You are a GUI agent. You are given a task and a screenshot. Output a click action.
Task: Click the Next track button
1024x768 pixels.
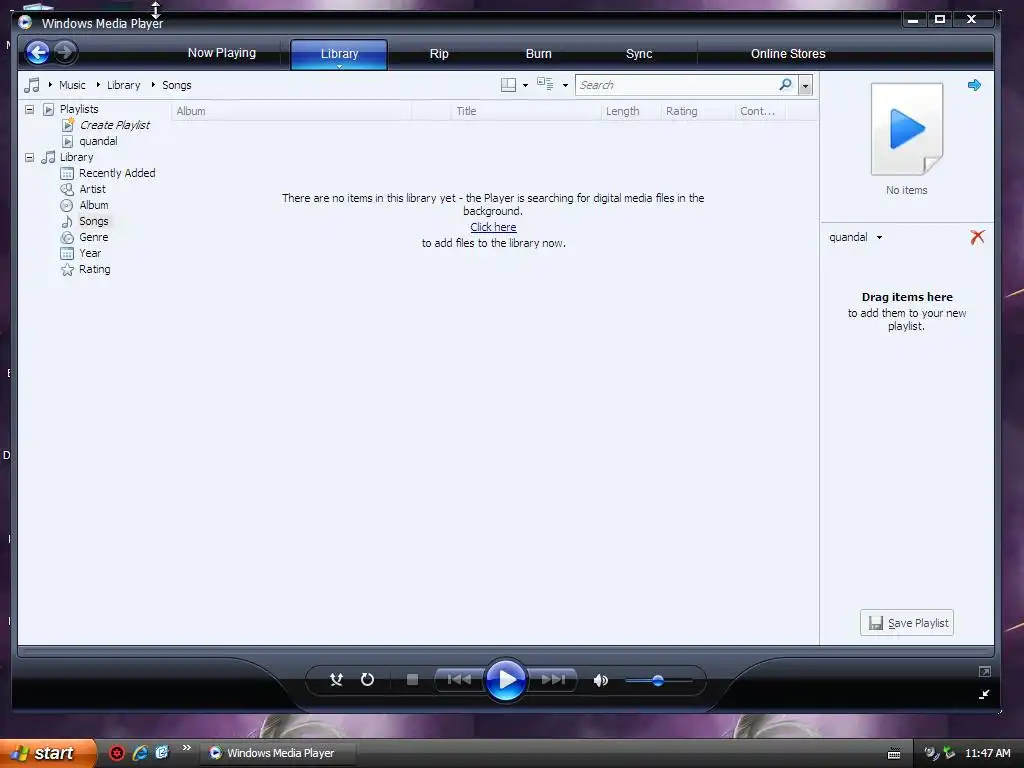point(552,680)
